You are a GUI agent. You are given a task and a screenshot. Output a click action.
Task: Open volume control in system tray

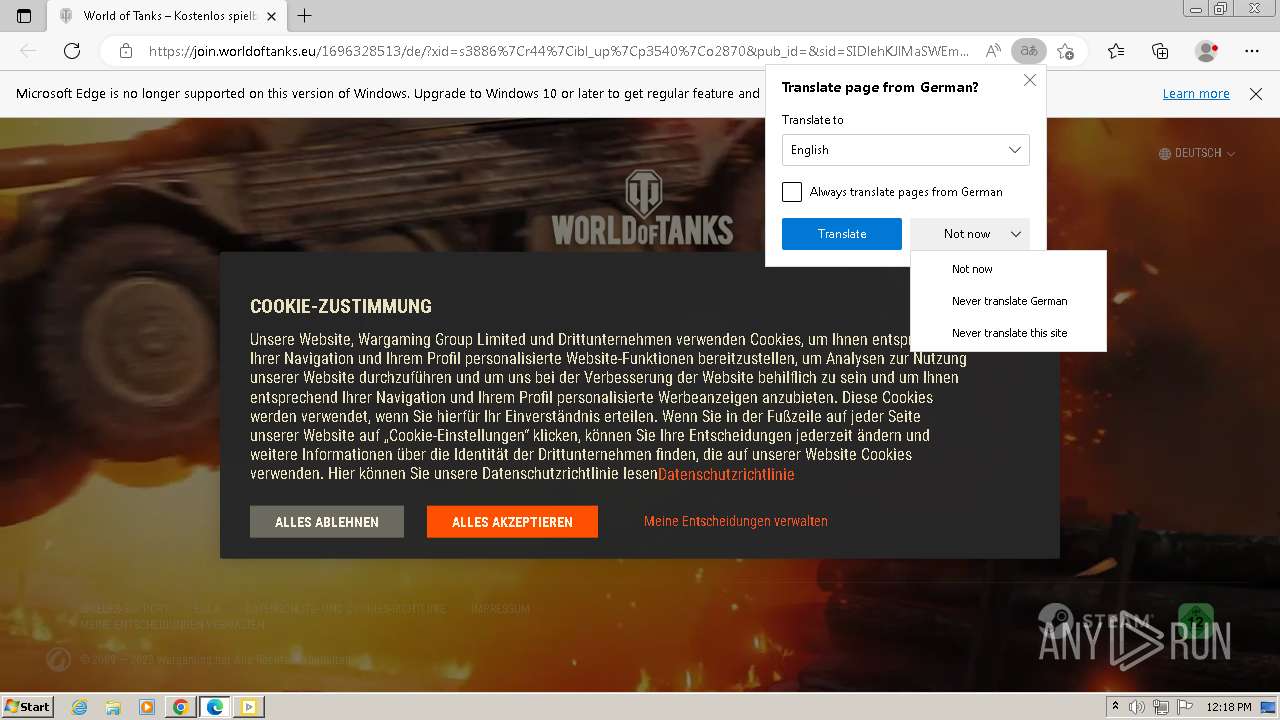1137,707
